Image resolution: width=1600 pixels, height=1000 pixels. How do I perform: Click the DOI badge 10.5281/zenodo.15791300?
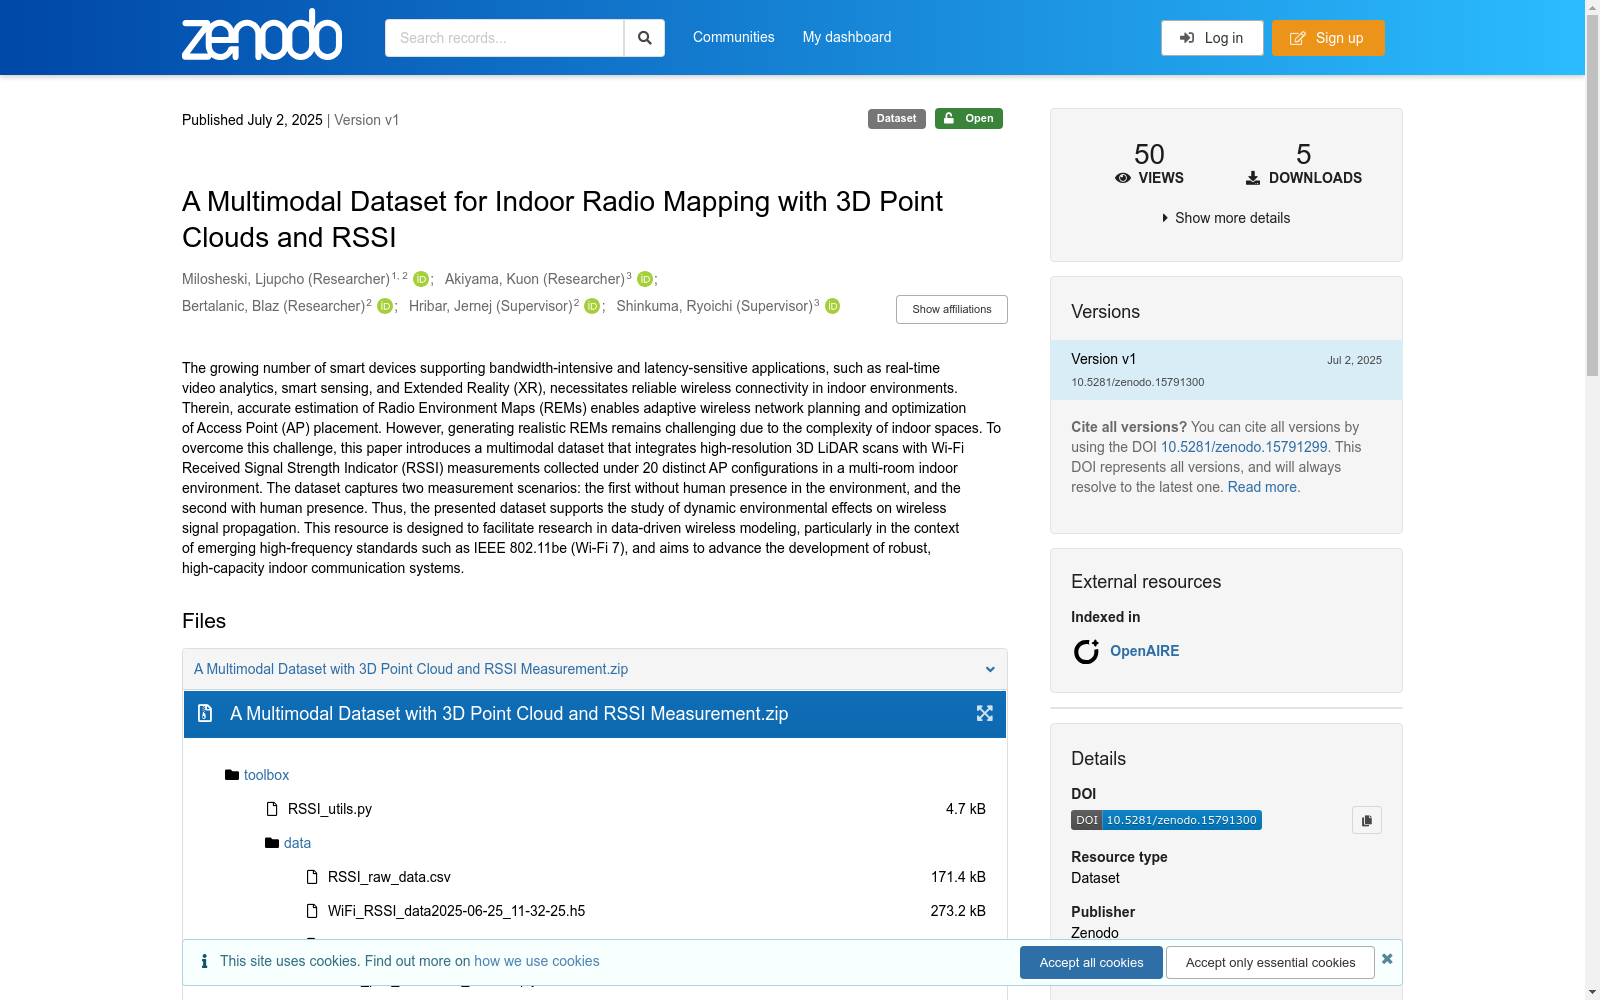pos(1166,820)
